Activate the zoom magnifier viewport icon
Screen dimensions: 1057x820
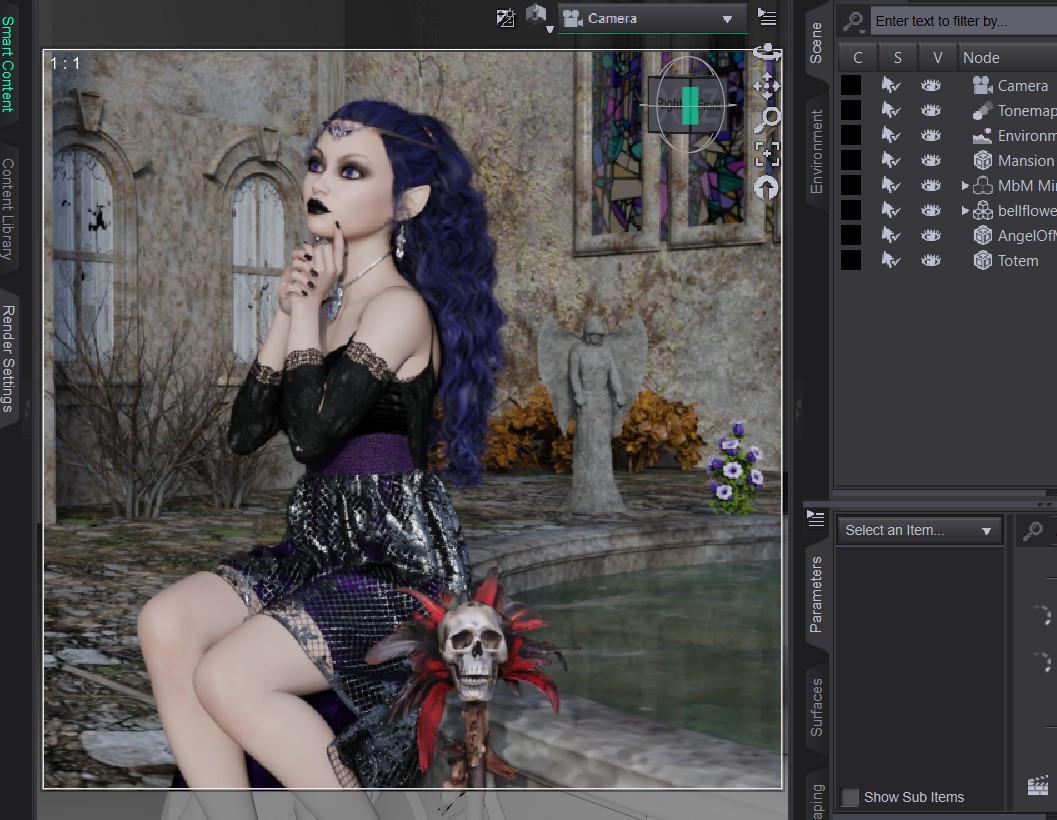pyautogui.click(x=766, y=120)
